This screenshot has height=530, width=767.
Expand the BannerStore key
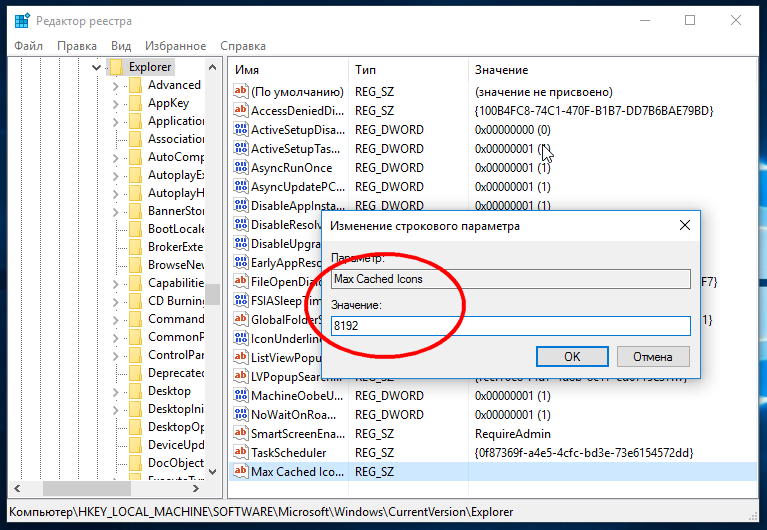coord(115,212)
